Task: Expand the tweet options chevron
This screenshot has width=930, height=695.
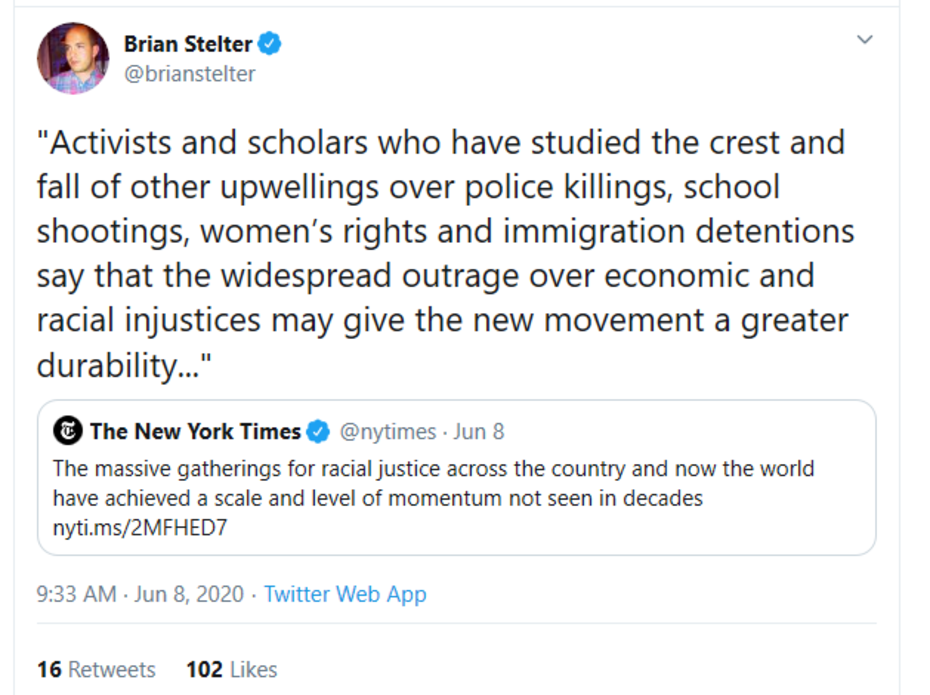Action: click(865, 40)
